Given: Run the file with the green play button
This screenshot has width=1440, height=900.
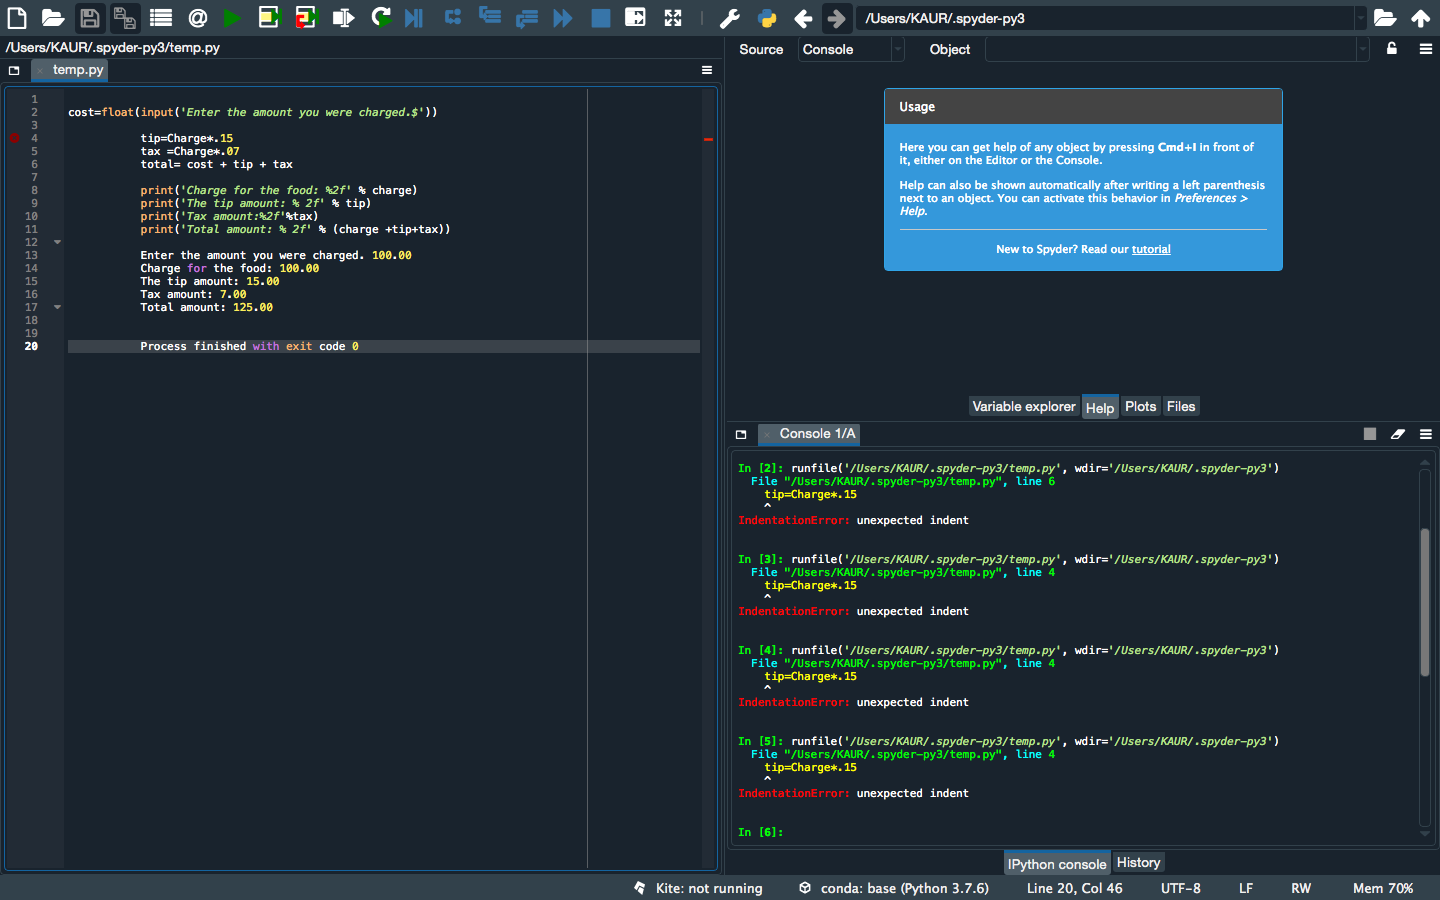Looking at the screenshot, I should pos(232,18).
